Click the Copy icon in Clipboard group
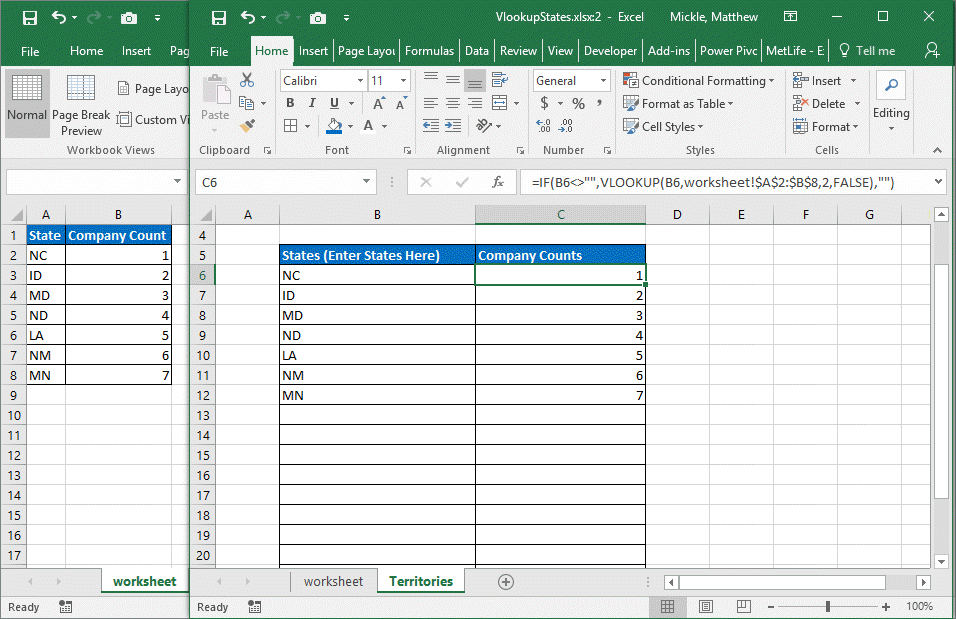Viewport: 956px width, 619px height. [x=246, y=102]
